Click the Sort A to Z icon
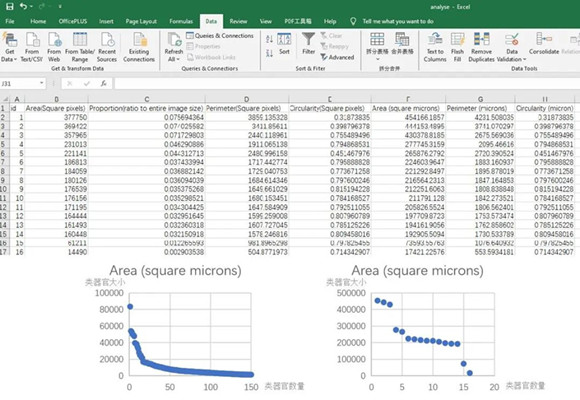This screenshot has width=580, height=400. click(270, 39)
